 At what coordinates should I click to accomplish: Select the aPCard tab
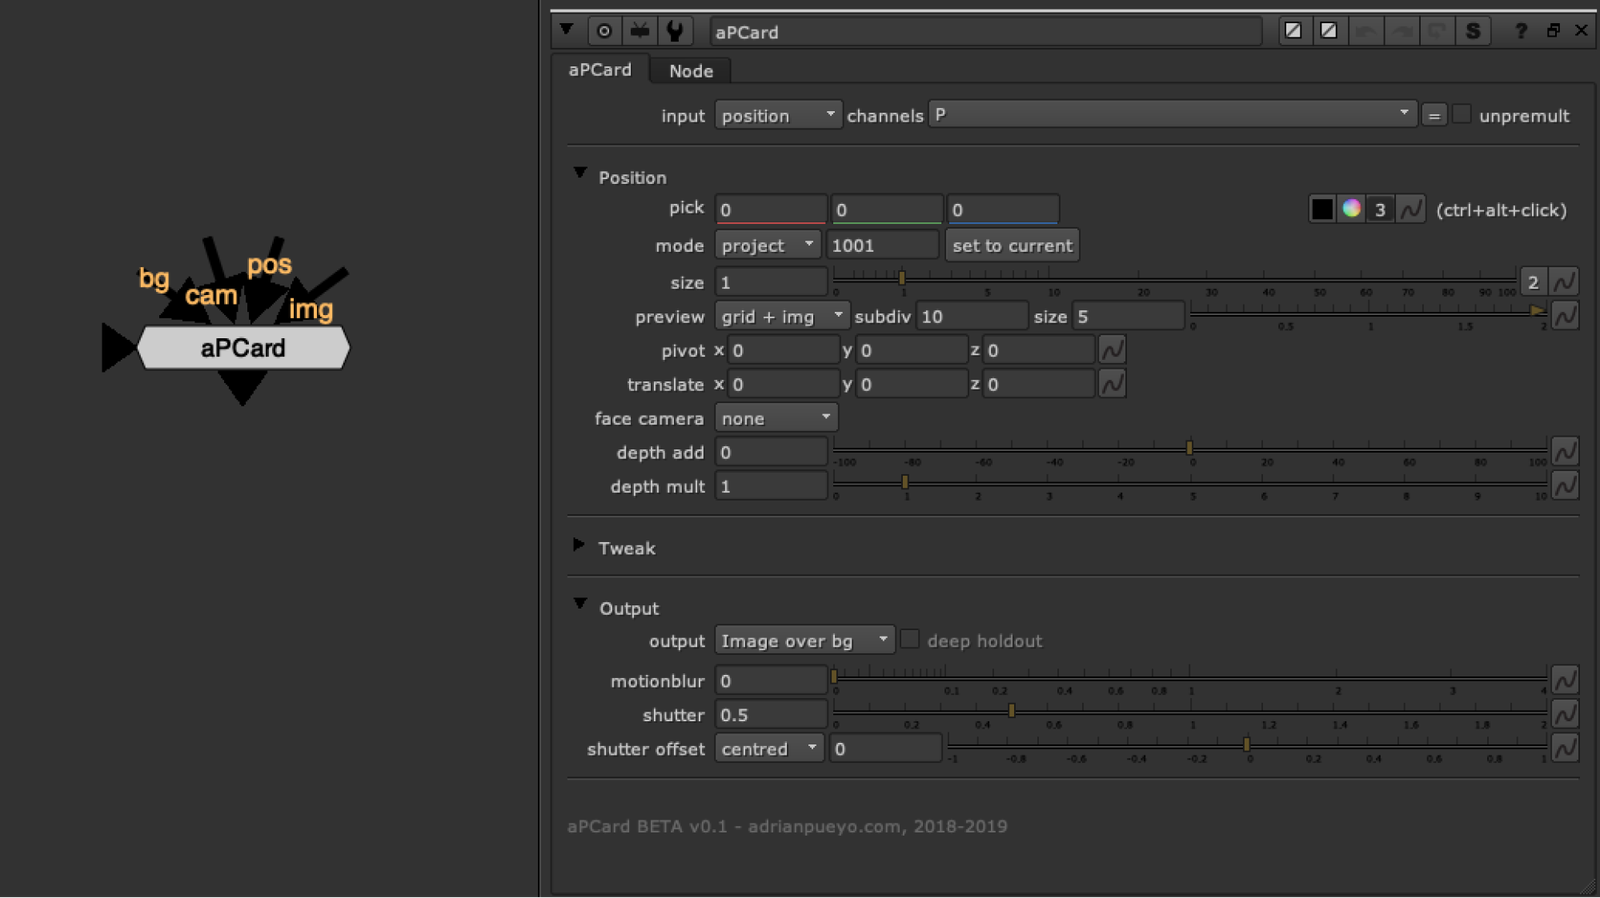pyautogui.click(x=600, y=70)
